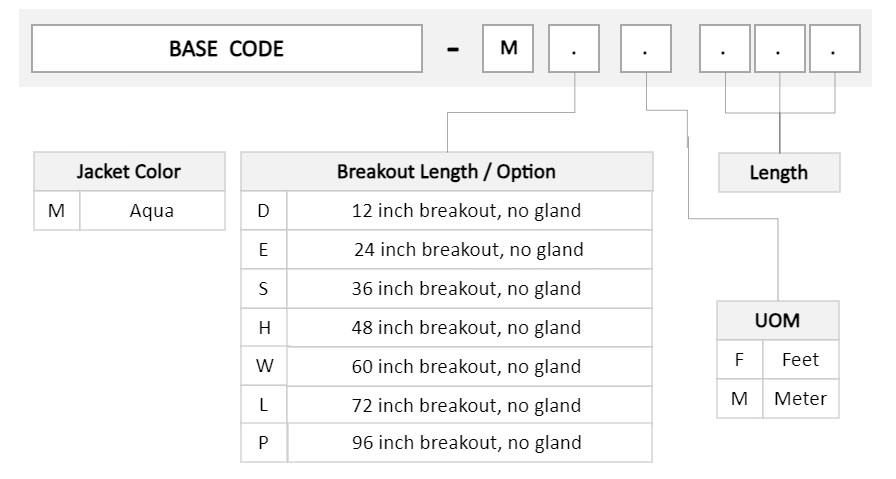Click the UOM header
The image size is (896, 479).
778,321
